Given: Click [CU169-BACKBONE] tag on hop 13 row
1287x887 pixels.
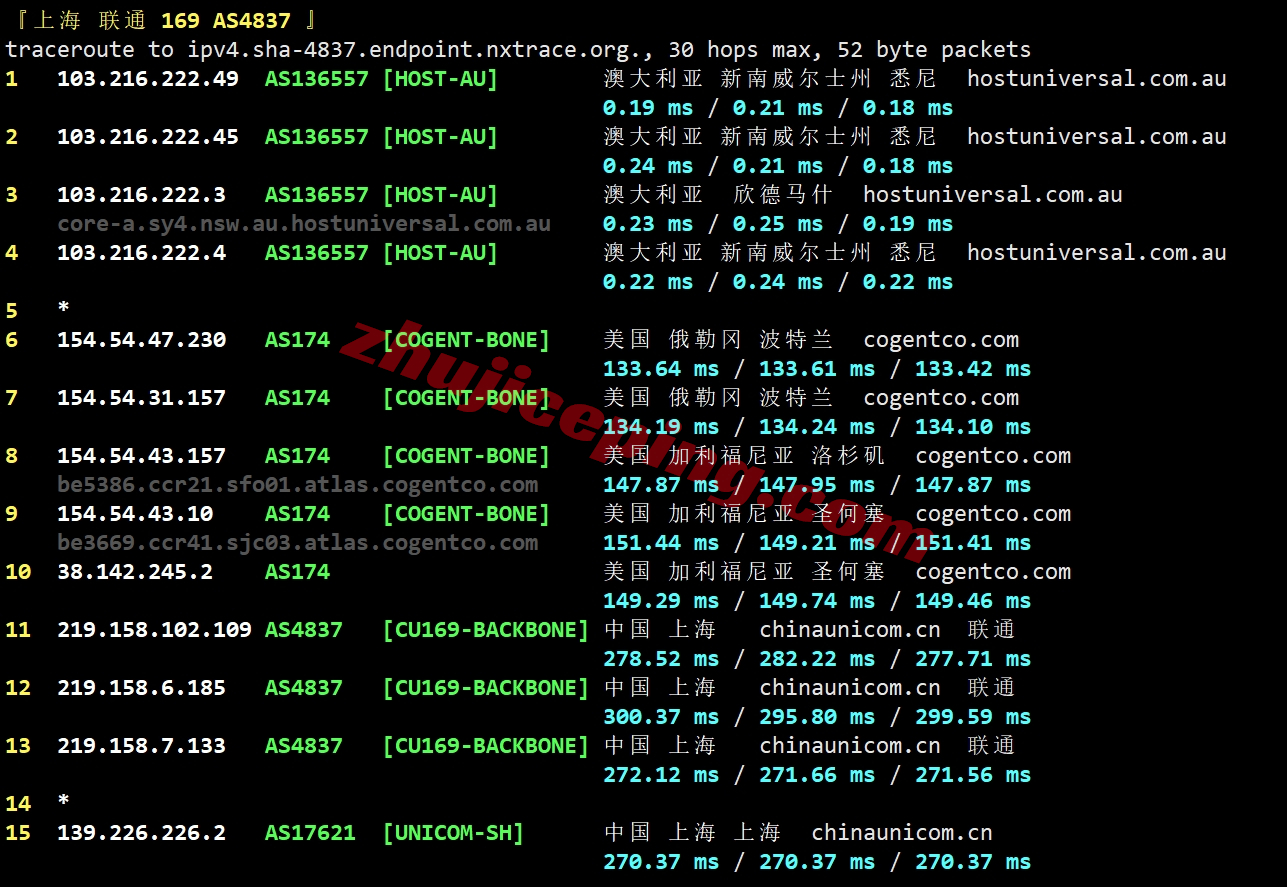Looking at the screenshot, I should point(486,746).
